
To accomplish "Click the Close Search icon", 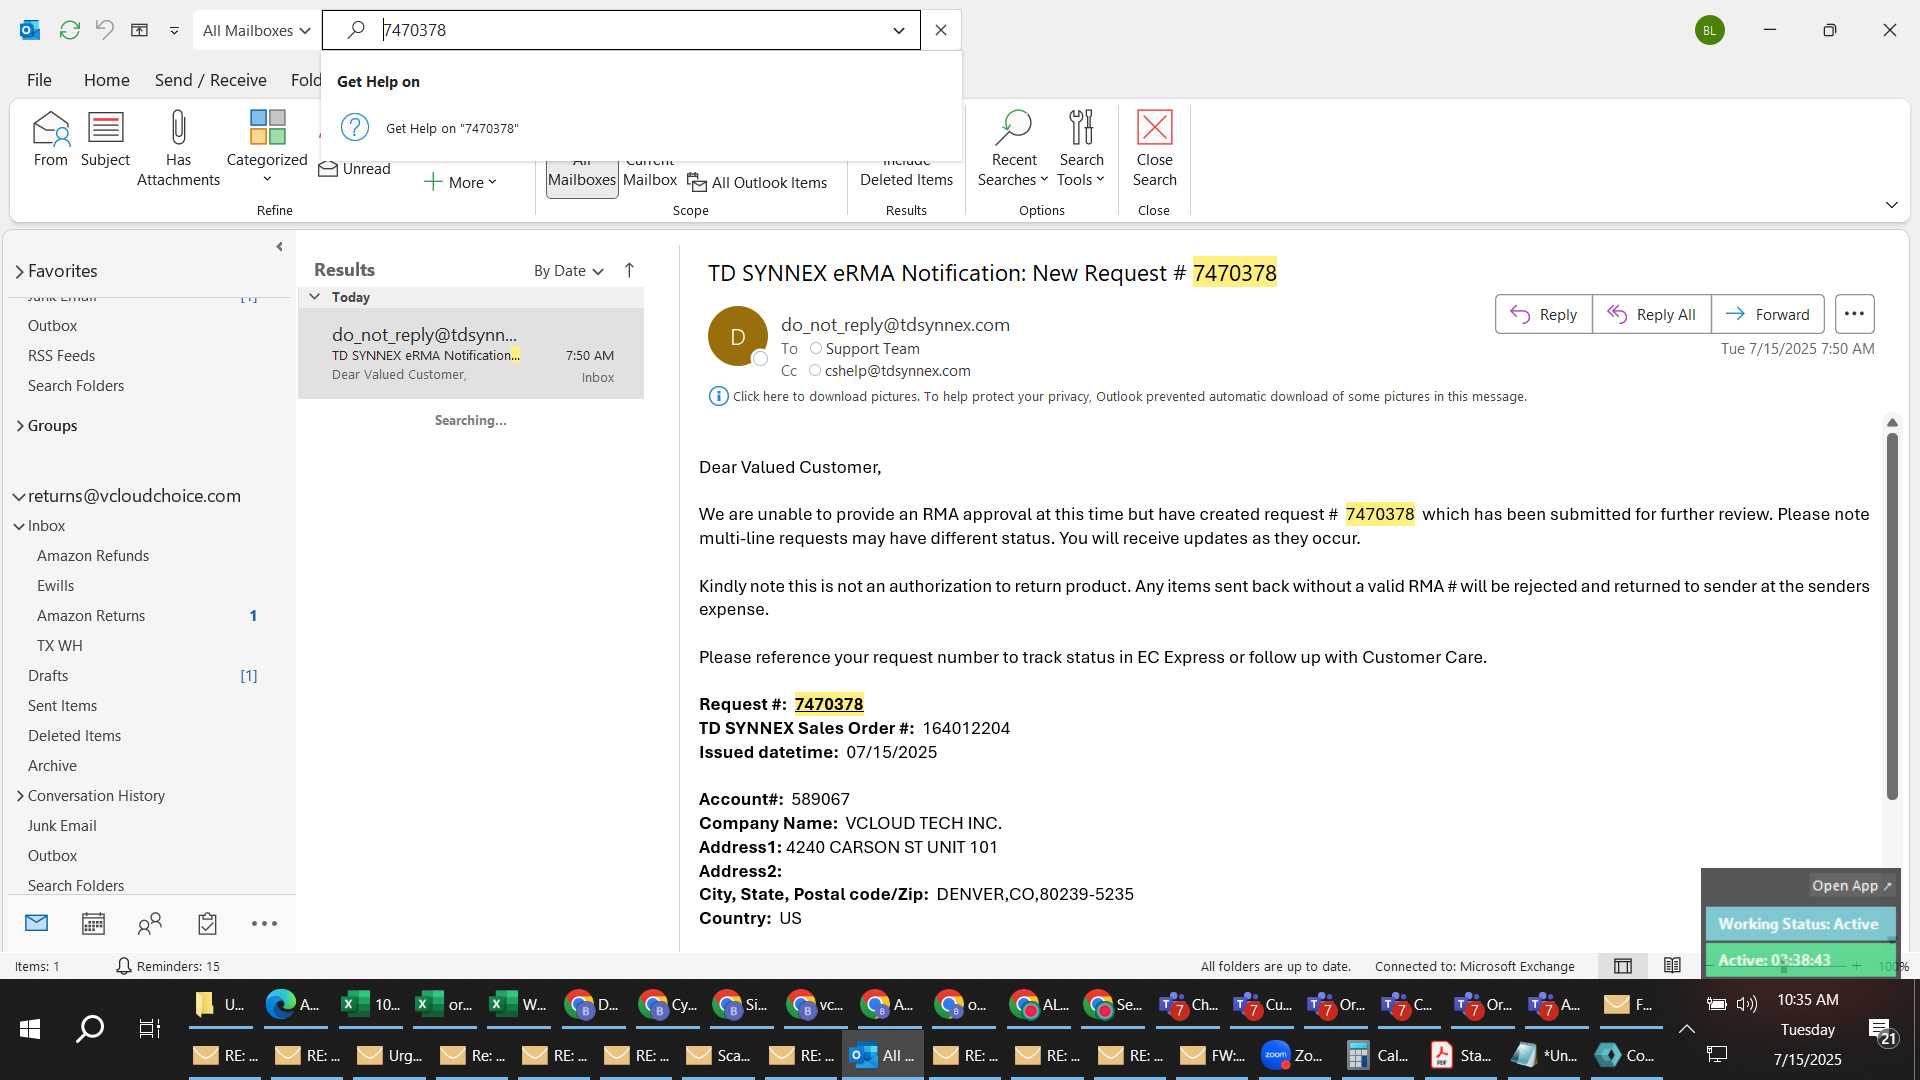I will 1154,148.
